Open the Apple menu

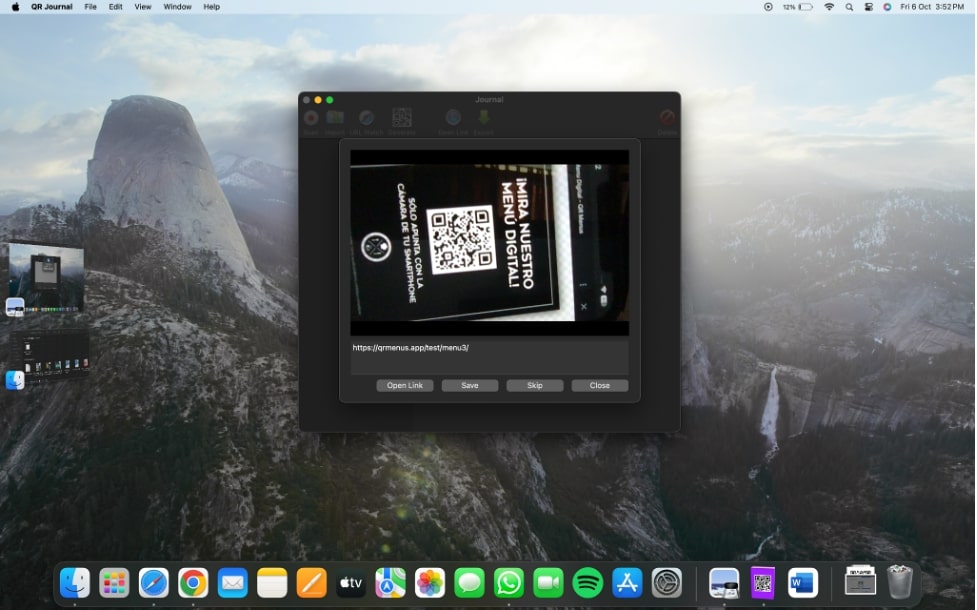click(x=15, y=7)
